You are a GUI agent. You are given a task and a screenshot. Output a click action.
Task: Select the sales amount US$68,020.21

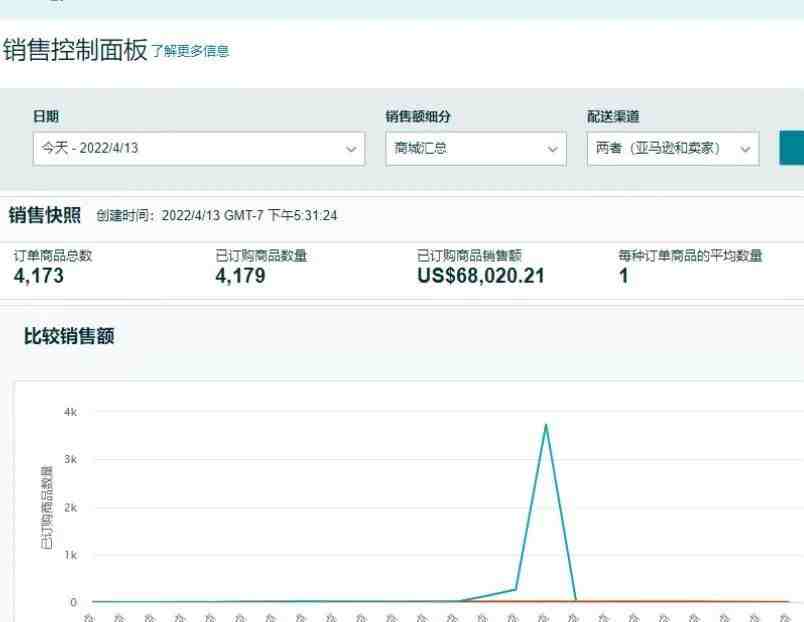tap(481, 276)
